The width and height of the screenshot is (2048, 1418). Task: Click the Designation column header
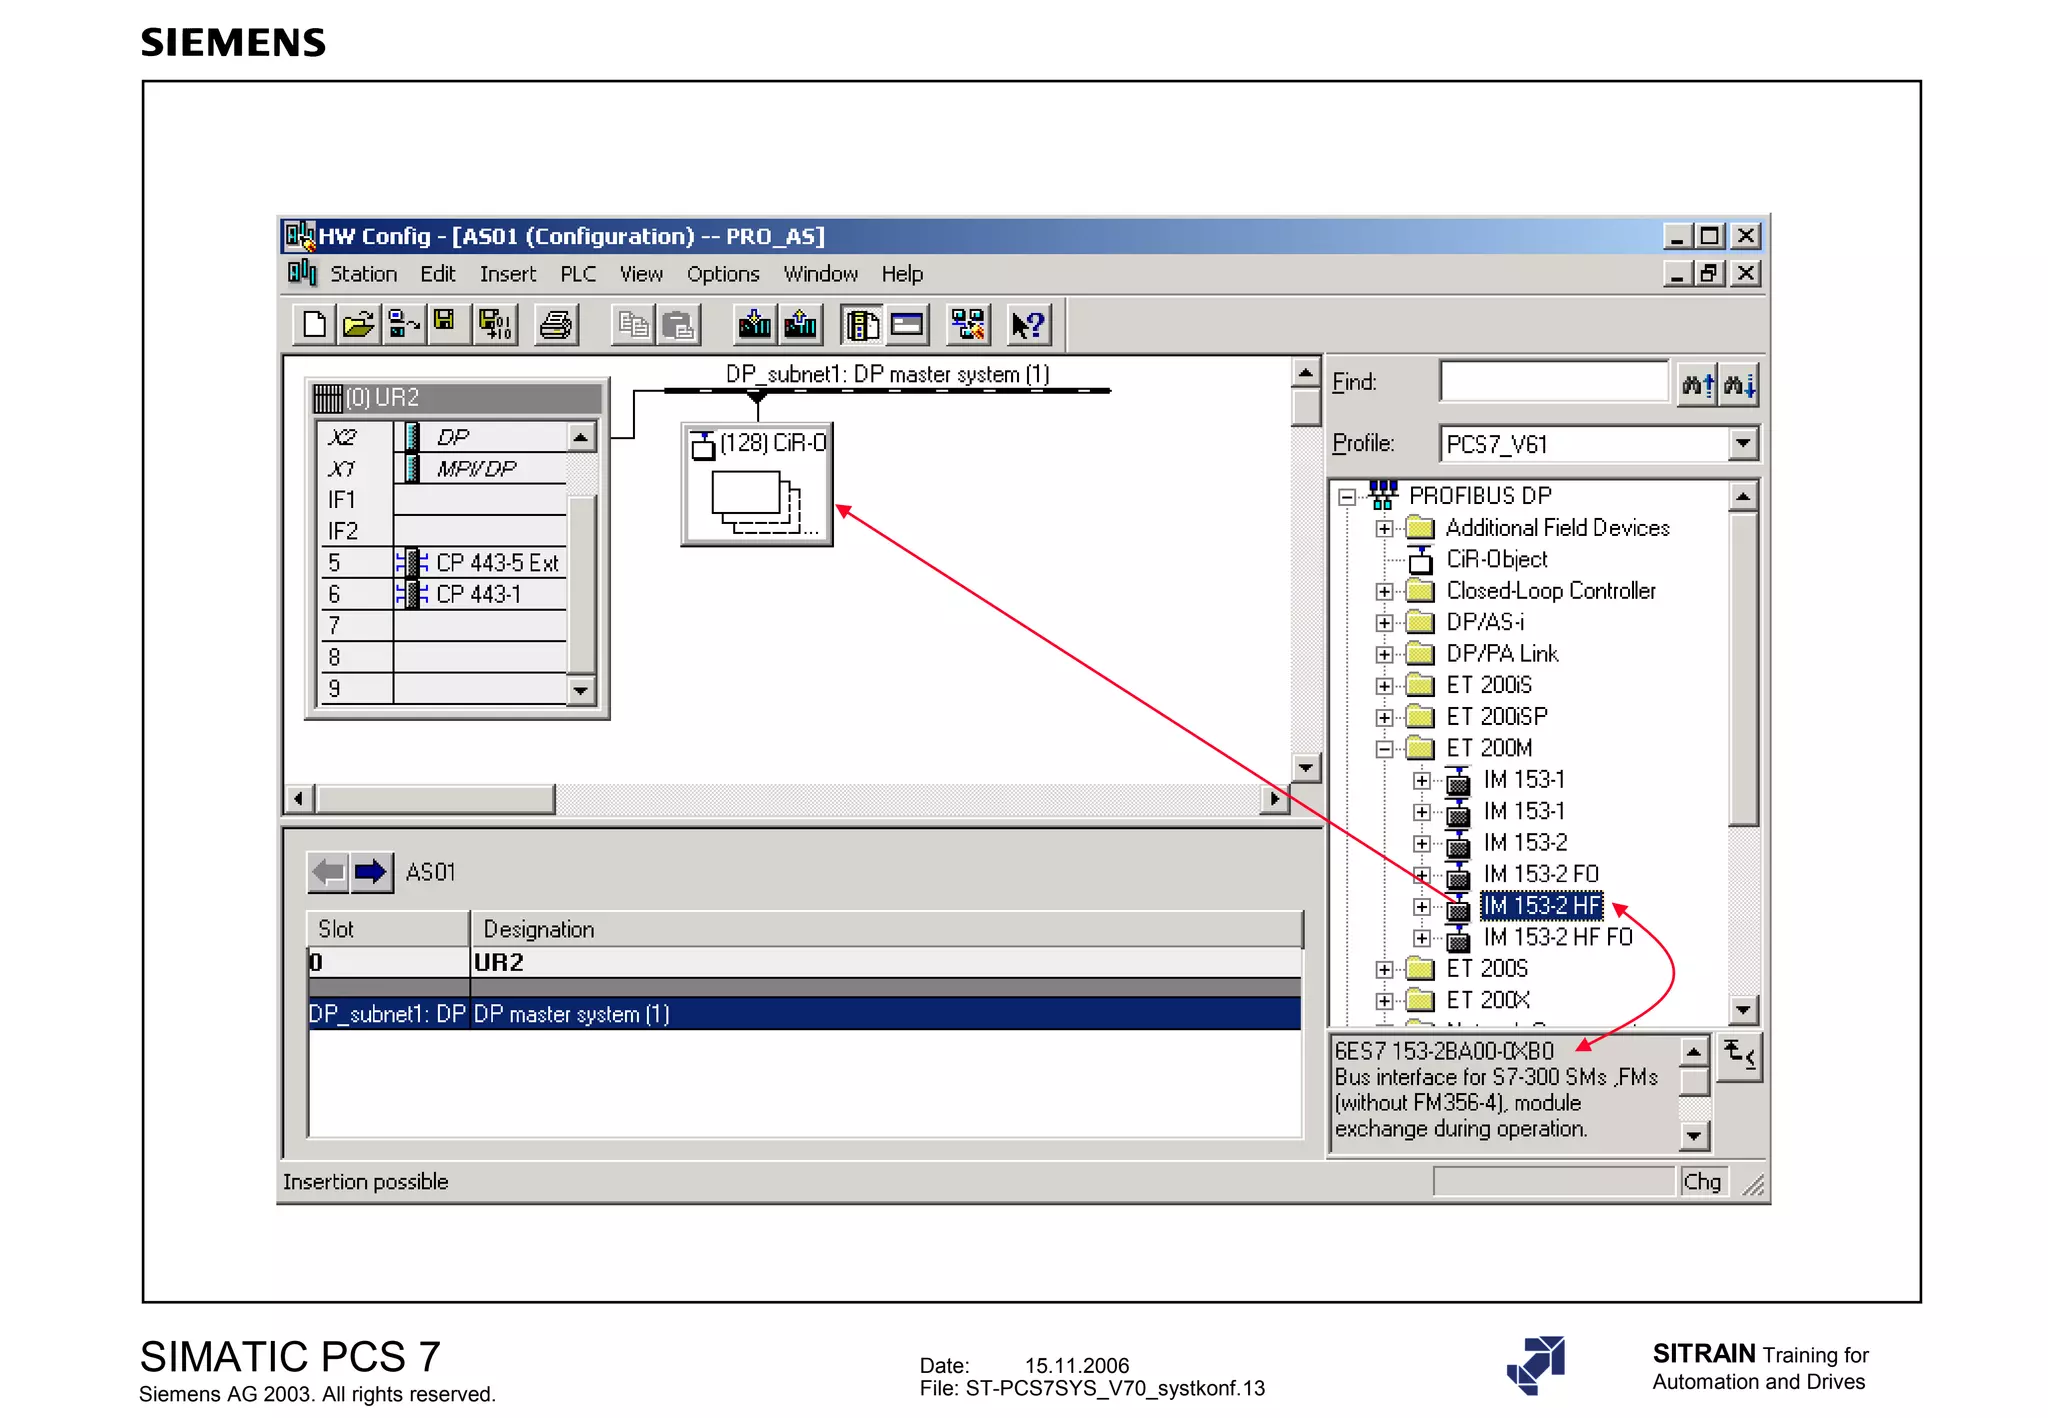point(887,929)
